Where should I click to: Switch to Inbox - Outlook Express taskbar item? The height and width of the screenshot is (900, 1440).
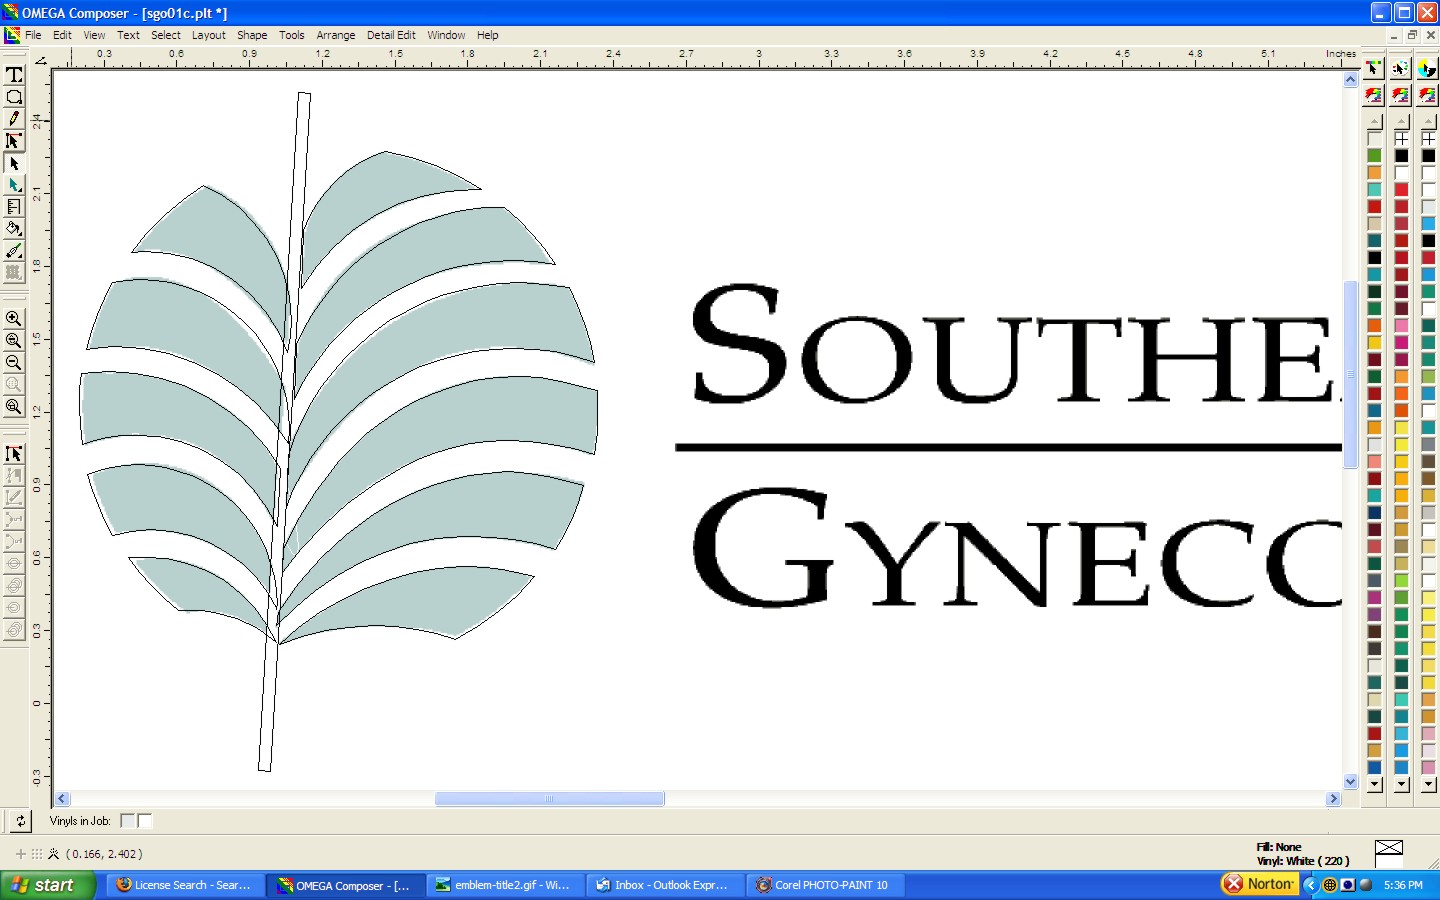click(x=666, y=885)
